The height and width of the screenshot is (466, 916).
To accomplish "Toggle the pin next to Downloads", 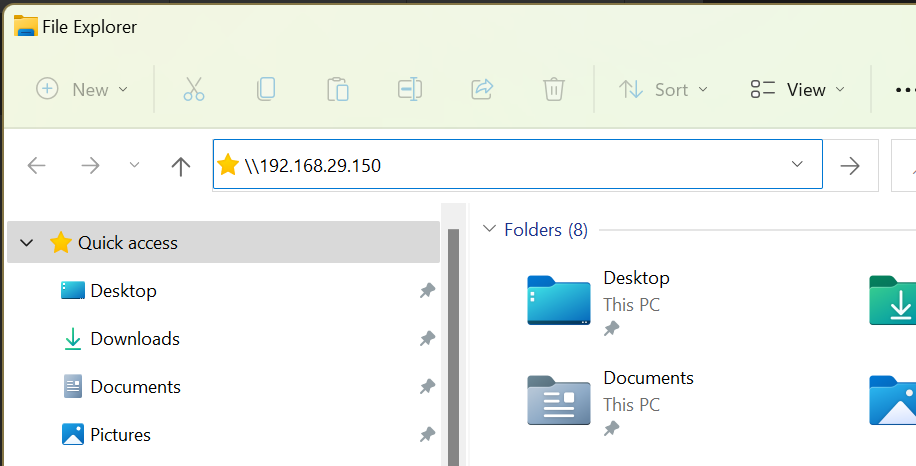I will pos(427,338).
